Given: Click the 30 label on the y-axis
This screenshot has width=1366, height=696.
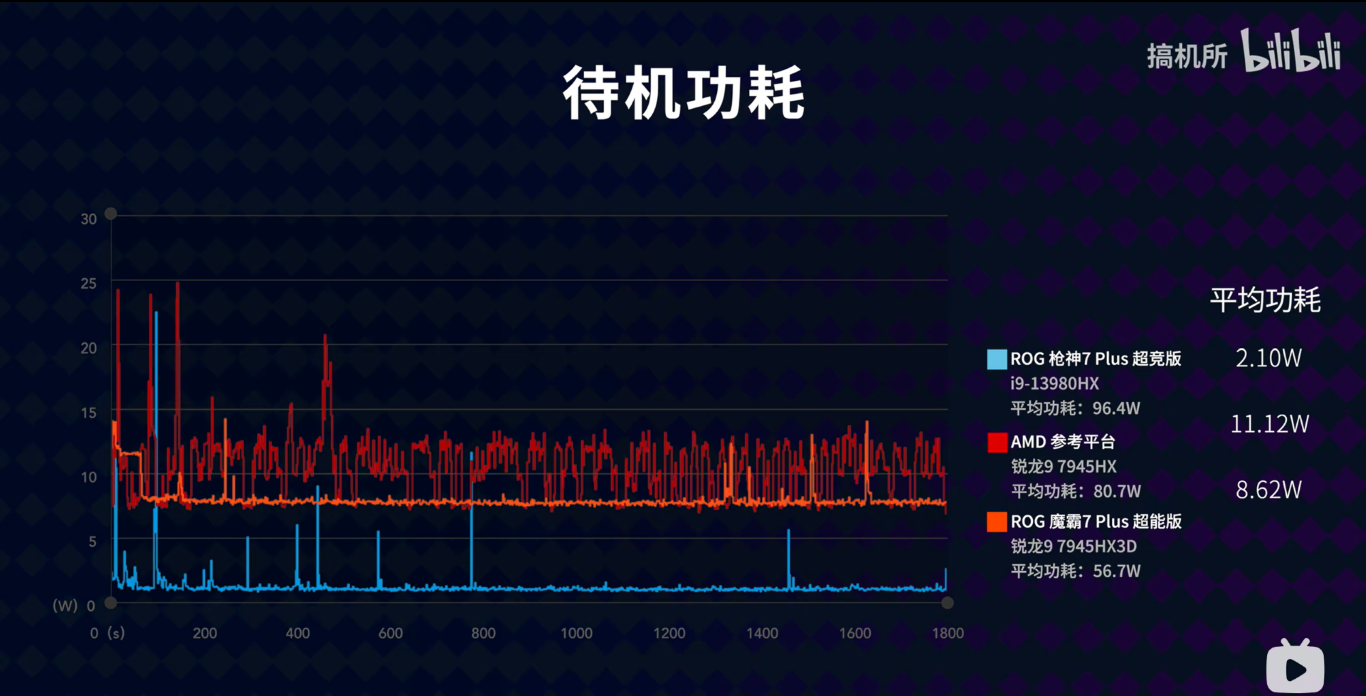Looking at the screenshot, I should coord(89,219).
